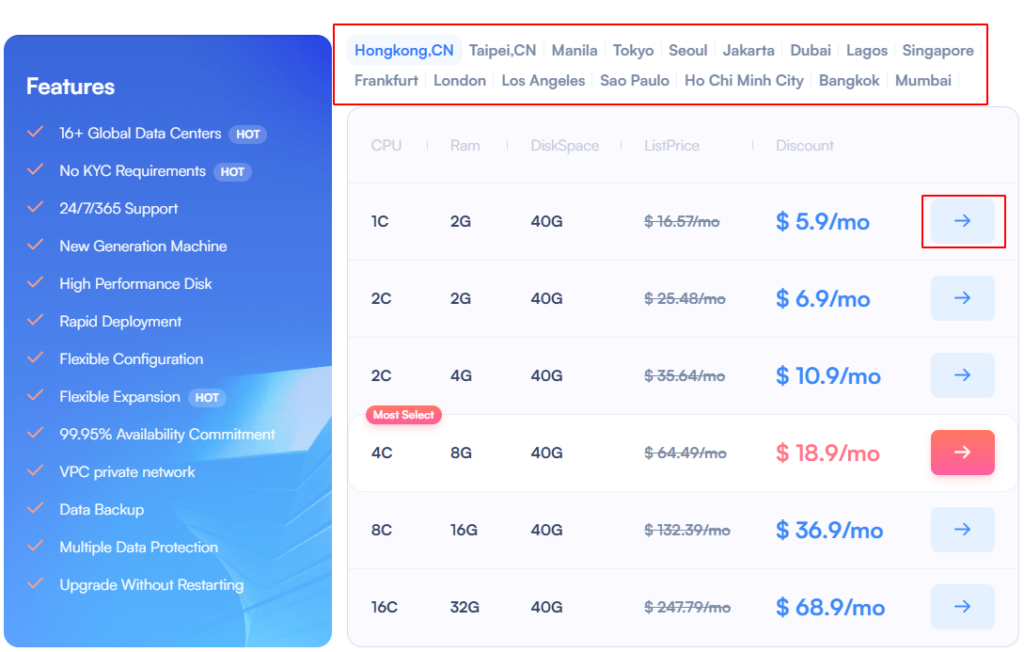Switch to the Taipei,CN location tab
This screenshot has height=652, width=1024.
point(502,50)
